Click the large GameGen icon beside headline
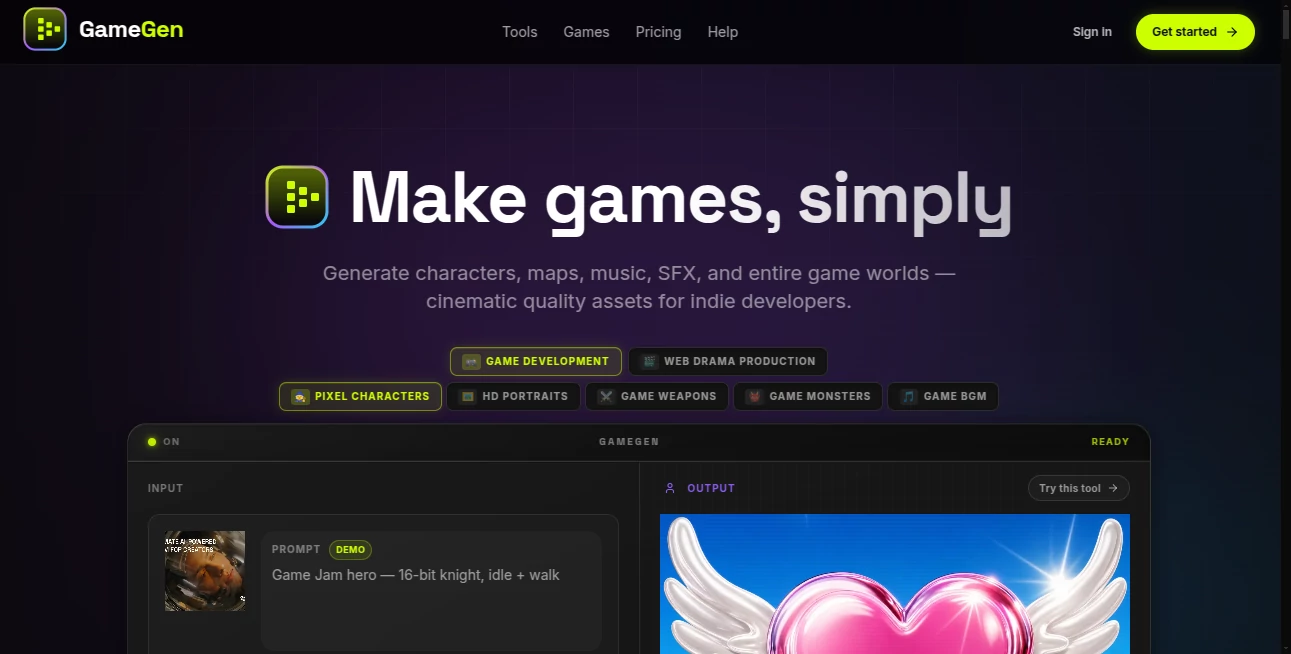Image resolution: width=1291 pixels, height=654 pixels. [x=297, y=197]
